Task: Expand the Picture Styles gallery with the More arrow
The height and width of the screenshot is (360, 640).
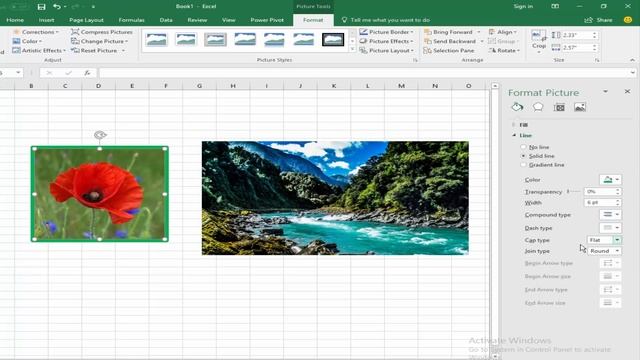Action: pyautogui.click(x=352, y=49)
